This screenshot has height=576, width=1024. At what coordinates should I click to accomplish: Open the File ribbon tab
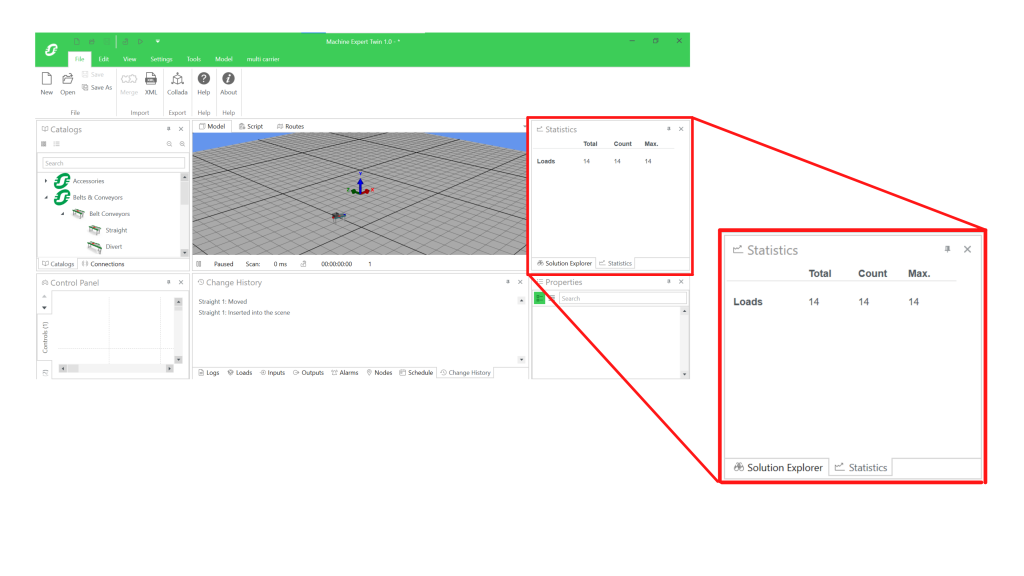tap(79, 59)
